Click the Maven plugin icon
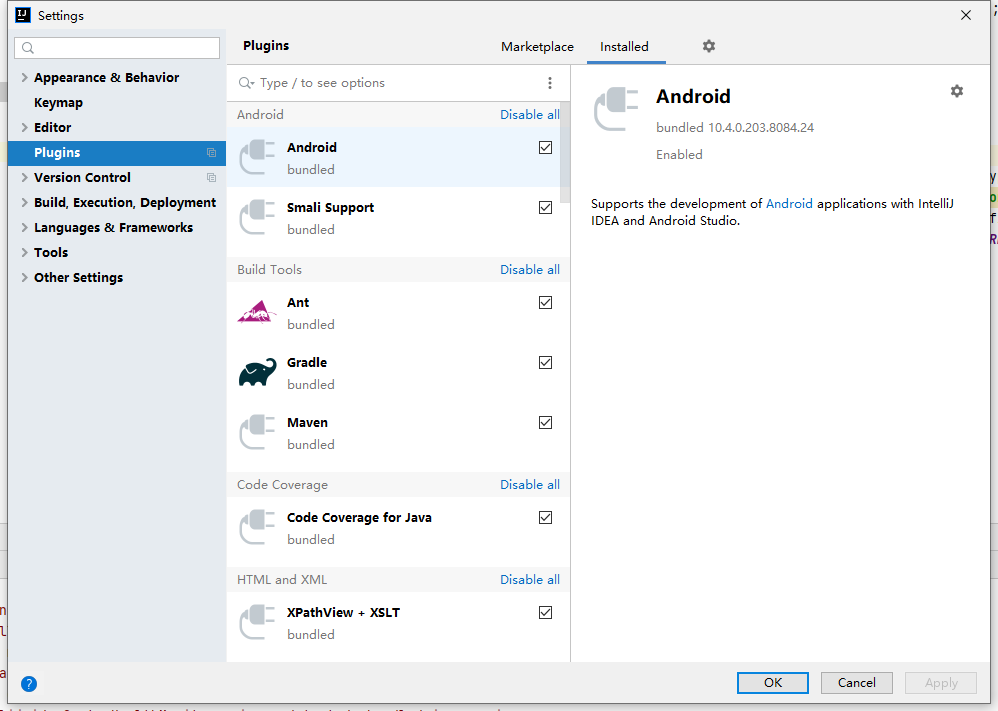The width and height of the screenshot is (998, 711). tap(257, 432)
